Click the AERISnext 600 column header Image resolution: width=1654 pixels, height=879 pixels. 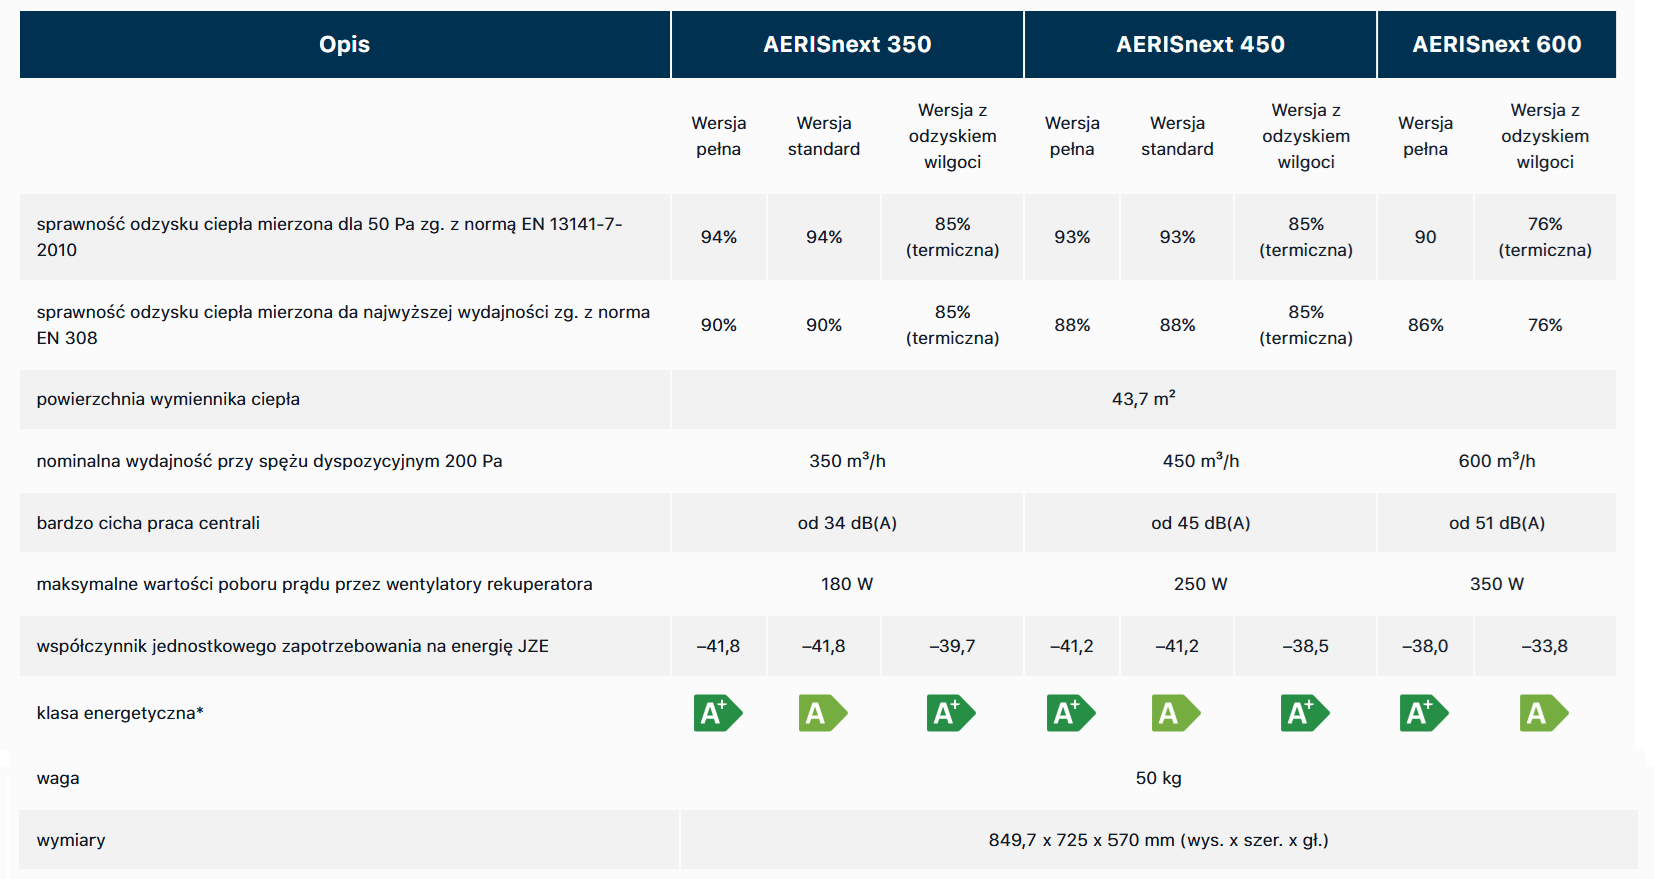tap(1496, 44)
